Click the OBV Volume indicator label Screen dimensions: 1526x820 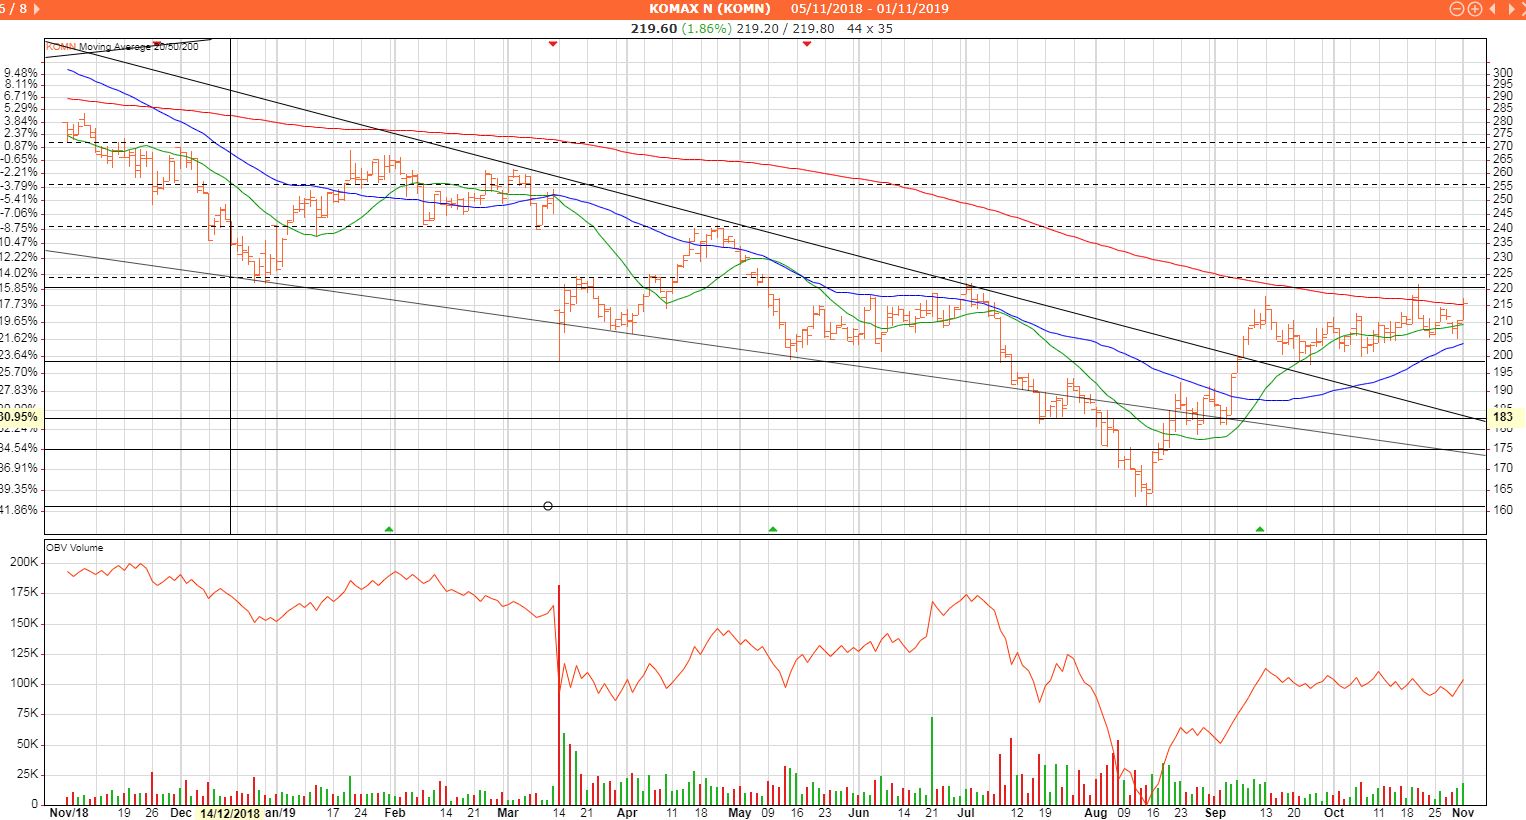pos(75,548)
